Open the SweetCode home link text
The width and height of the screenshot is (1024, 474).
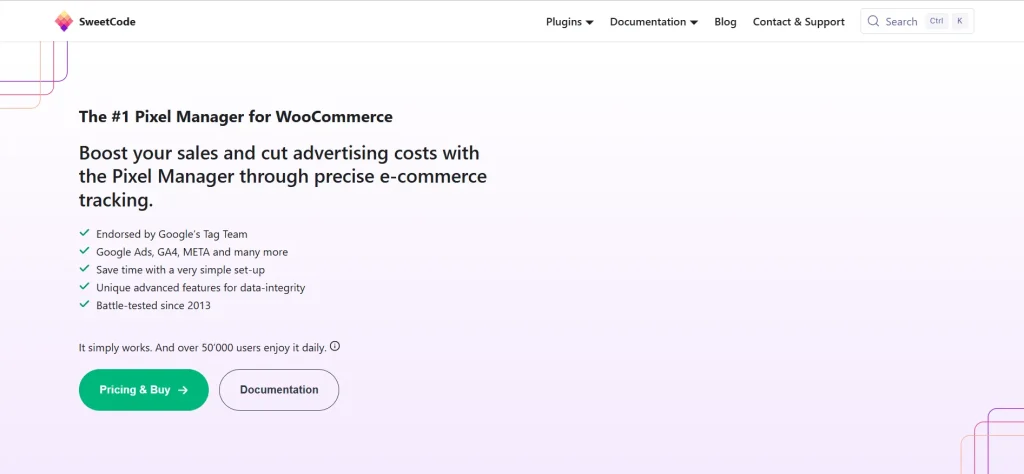[x=107, y=22]
